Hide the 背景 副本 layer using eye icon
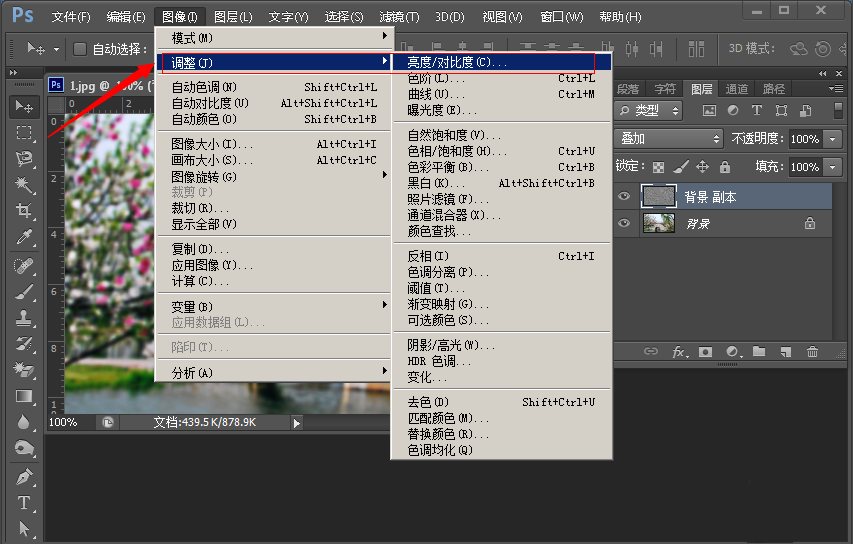The height and width of the screenshot is (544, 853). pos(624,197)
